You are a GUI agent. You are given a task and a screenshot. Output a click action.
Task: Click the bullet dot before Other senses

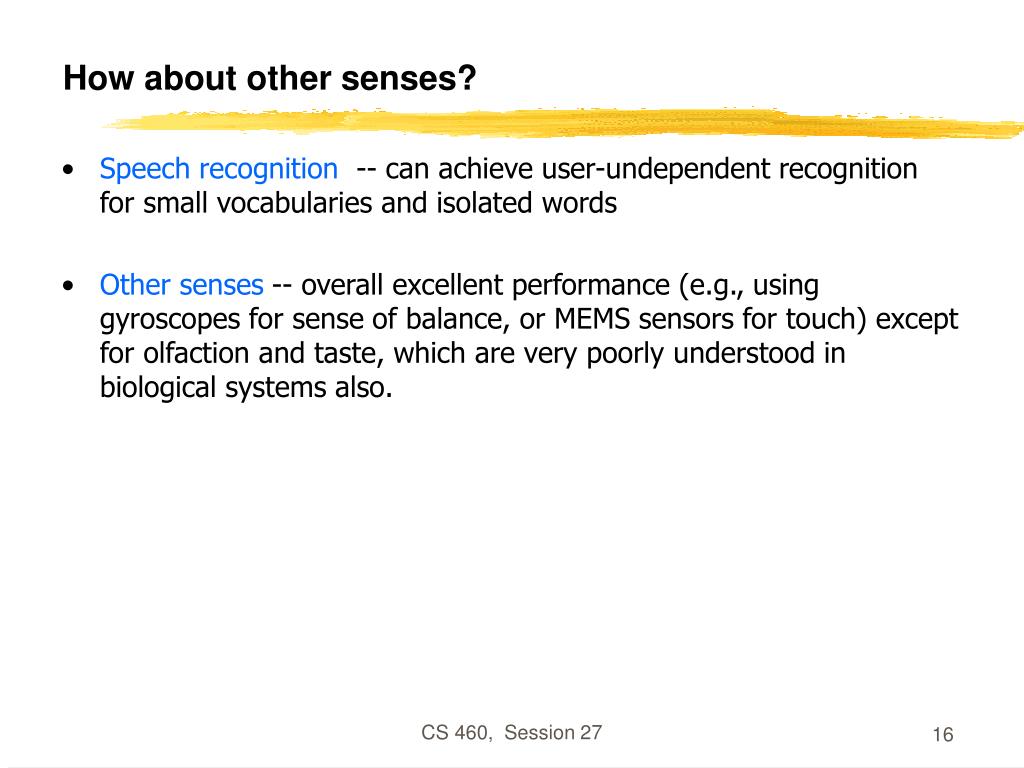click(69, 286)
